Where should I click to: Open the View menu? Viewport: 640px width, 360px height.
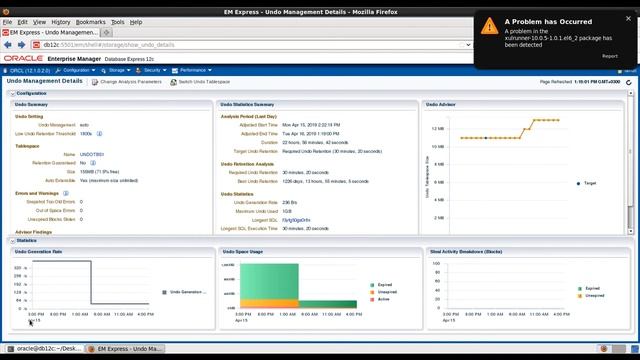point(39,22)
